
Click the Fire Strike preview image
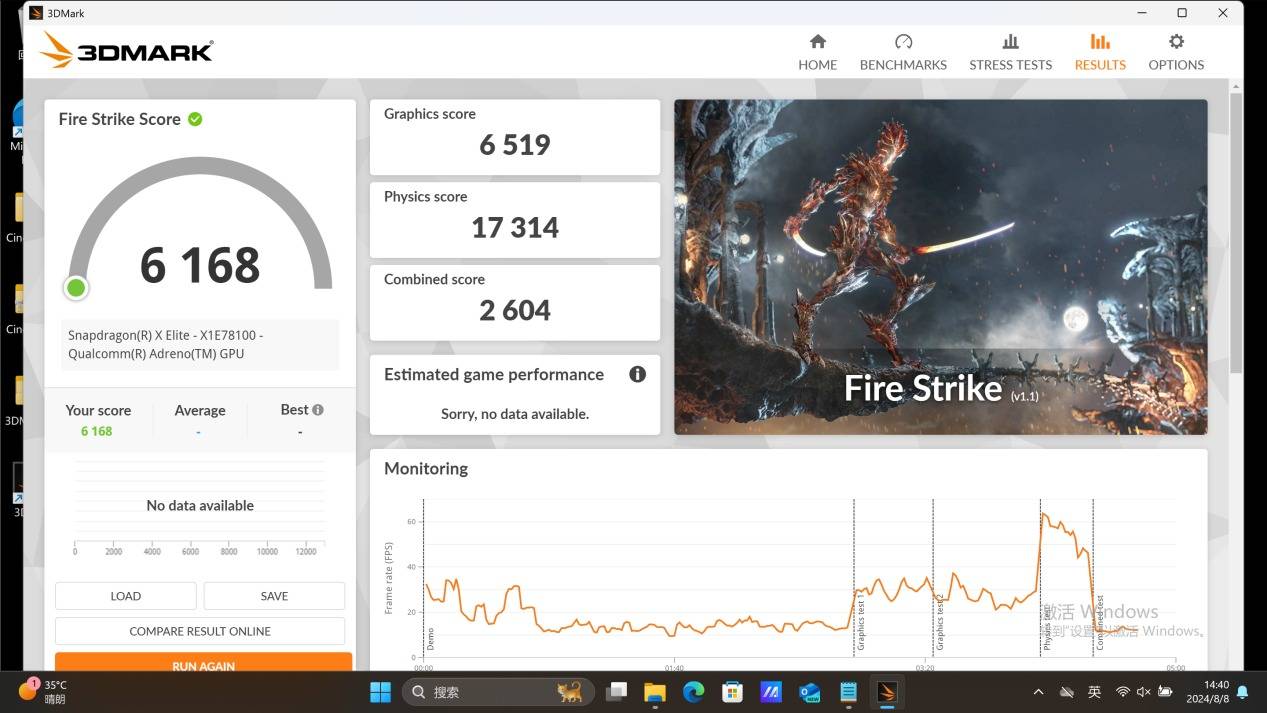[940, 267]
